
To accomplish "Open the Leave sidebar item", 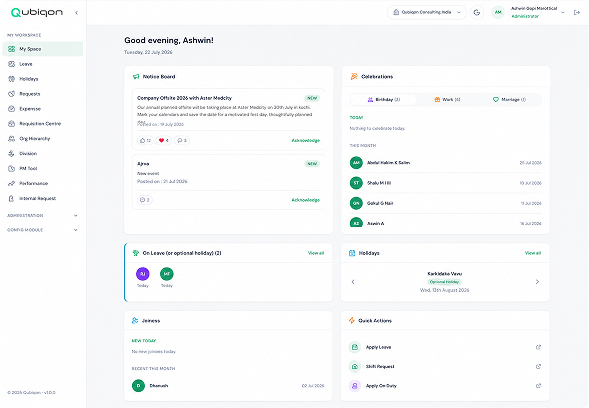I will (42, 64).
